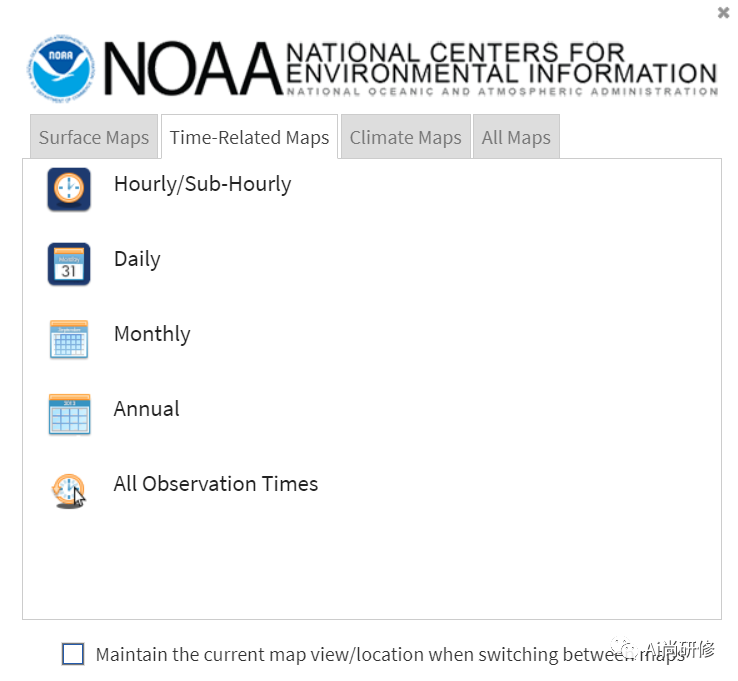Close the dialog with the X icon
The image size is (738, 681).
coord(723,13)
